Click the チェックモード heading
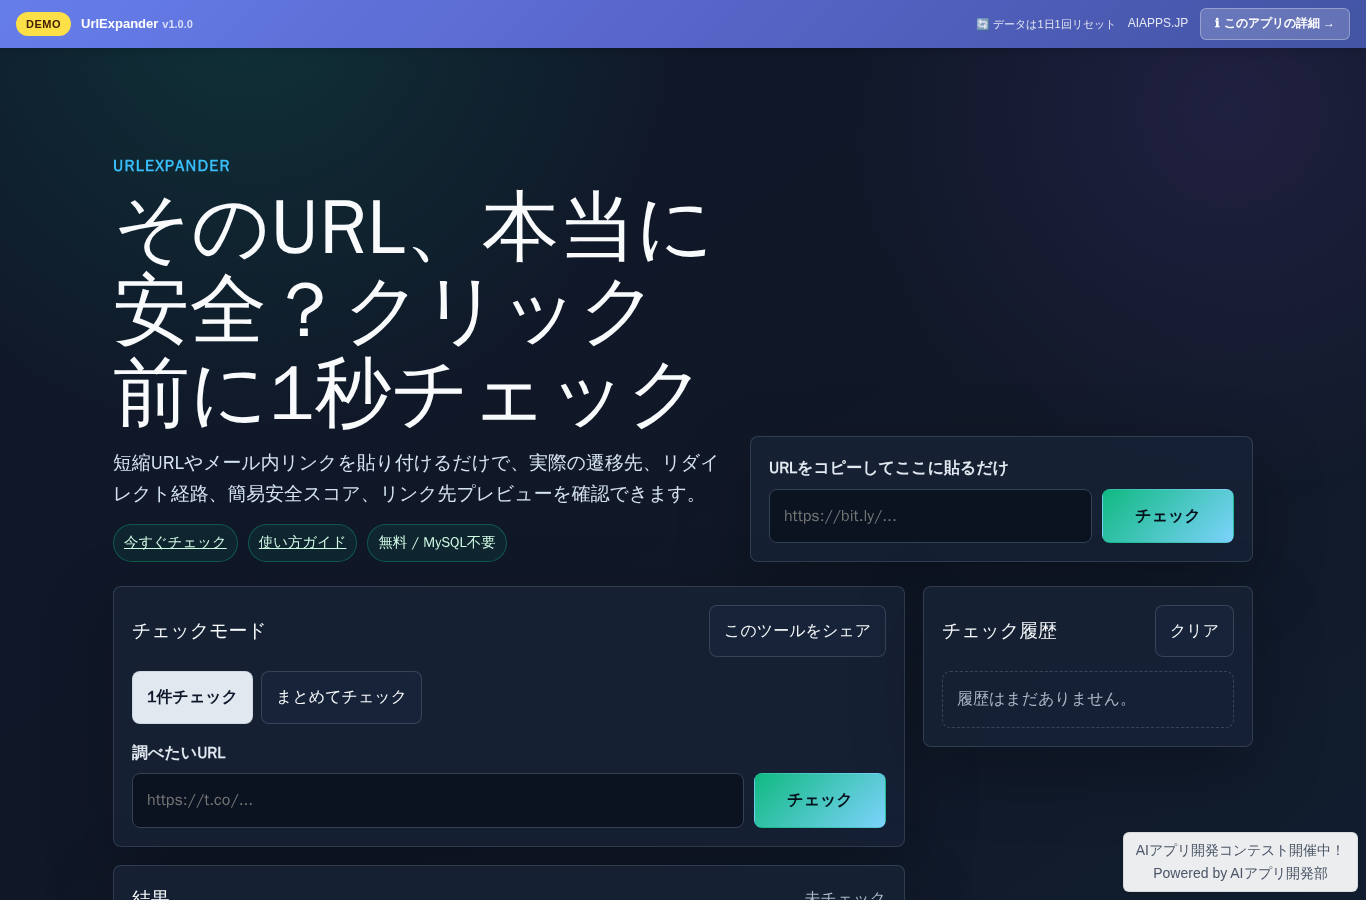This screenshot has width=1366, height=900. [x=199, y=631]
